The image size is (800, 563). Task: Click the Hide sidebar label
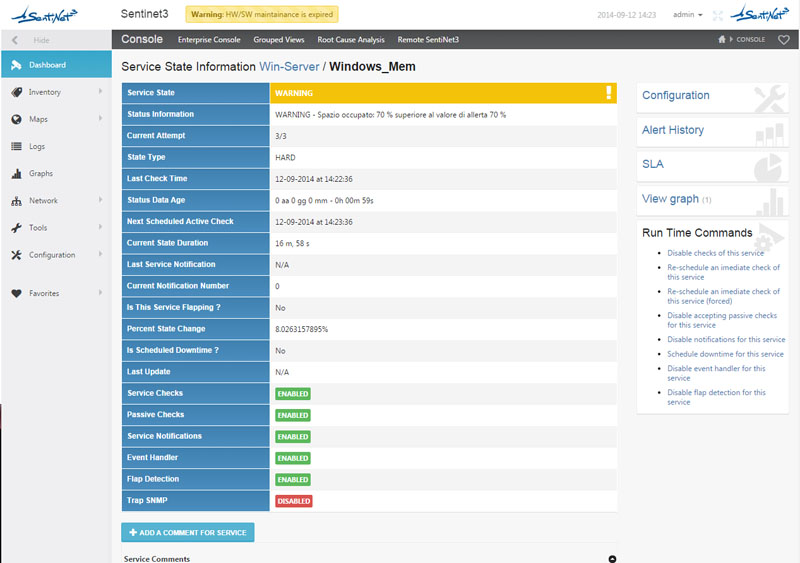41,40
